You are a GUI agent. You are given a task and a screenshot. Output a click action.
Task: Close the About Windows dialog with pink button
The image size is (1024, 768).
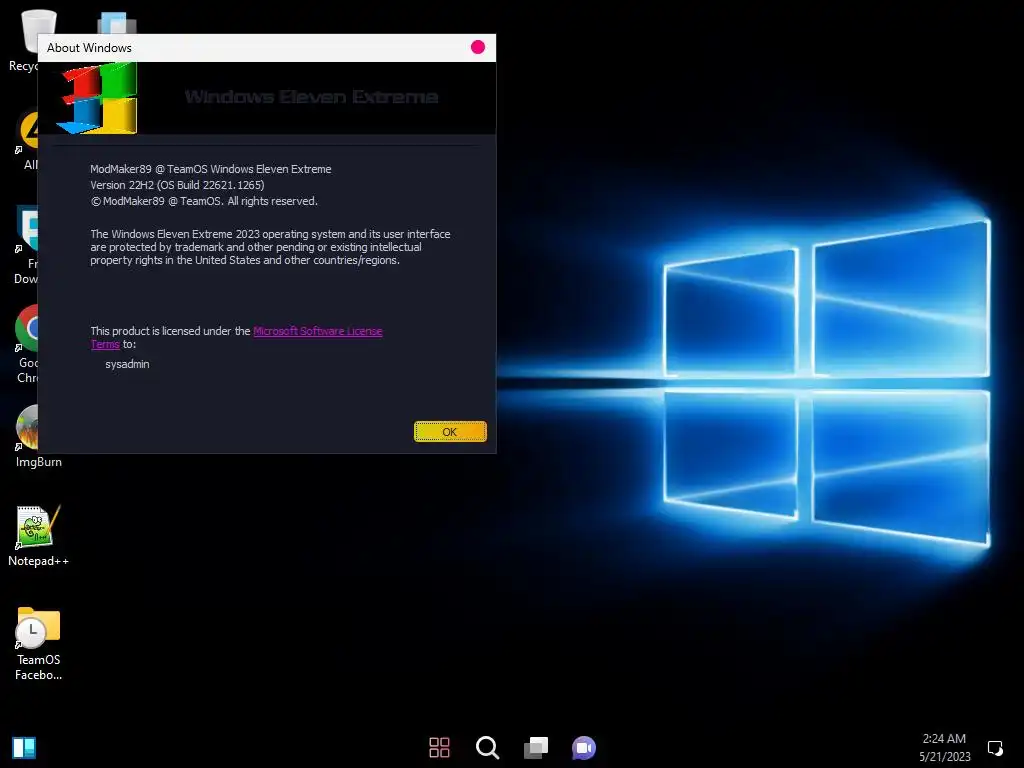[x=477, y=47]
